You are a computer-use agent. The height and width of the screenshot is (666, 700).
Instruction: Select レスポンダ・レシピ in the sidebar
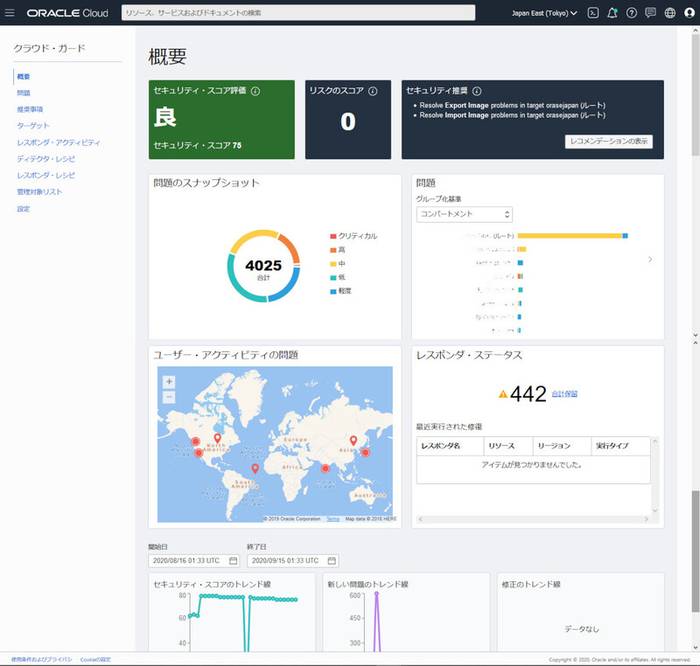(46, 175)
